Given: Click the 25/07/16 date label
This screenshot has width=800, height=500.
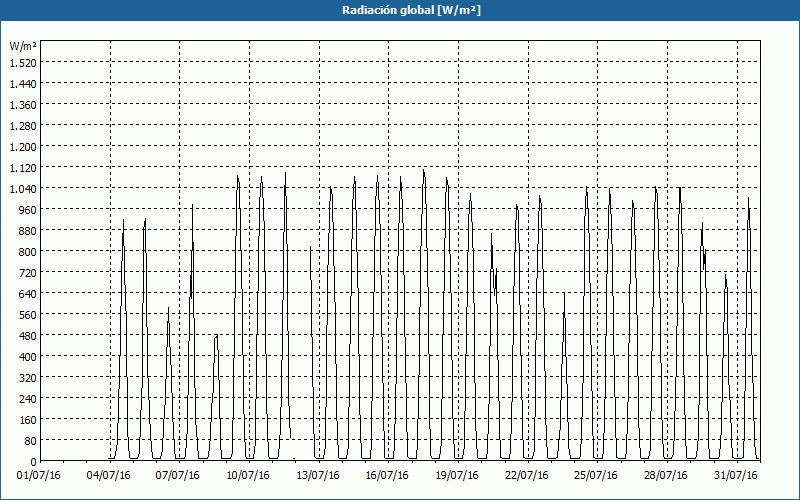Looking at the screenshot, I should pyautogui.click(x=596, y=476).
